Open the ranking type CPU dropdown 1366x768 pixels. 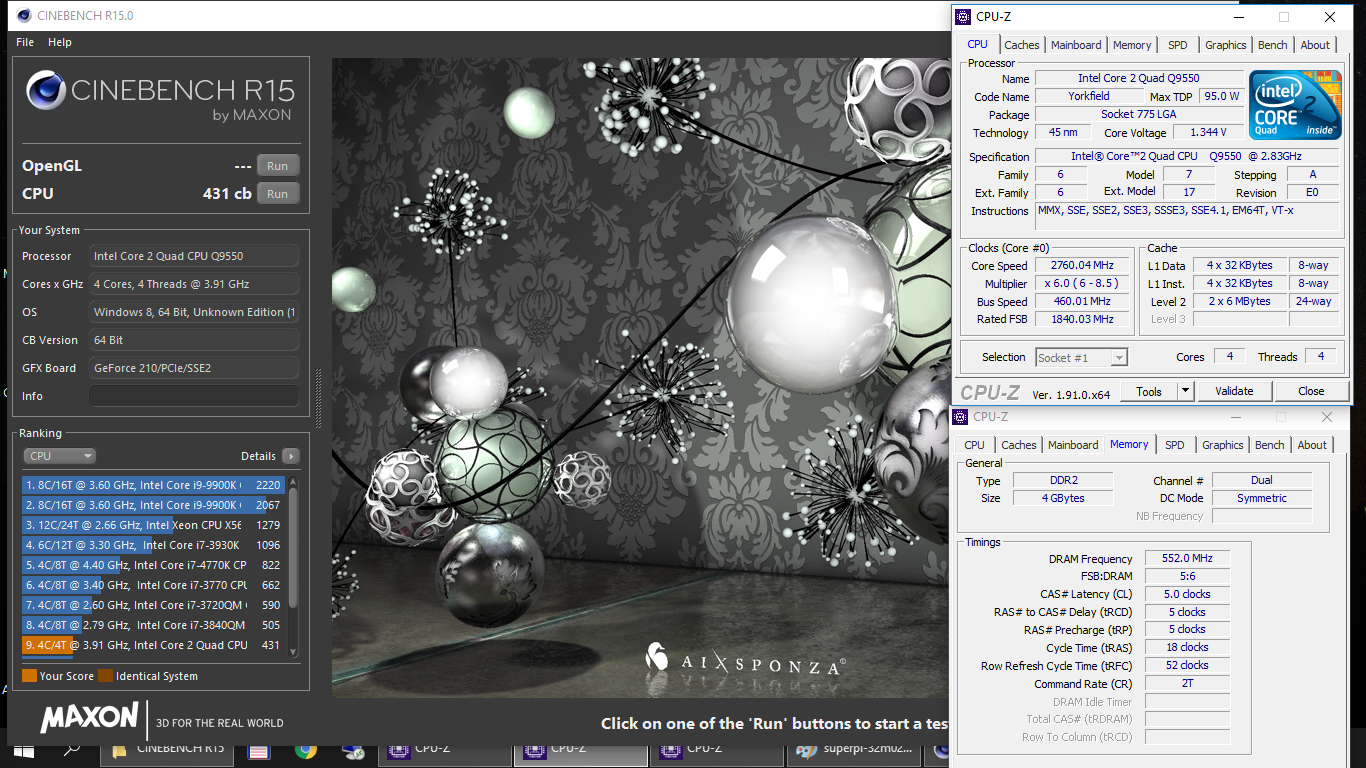click(60, 456)
